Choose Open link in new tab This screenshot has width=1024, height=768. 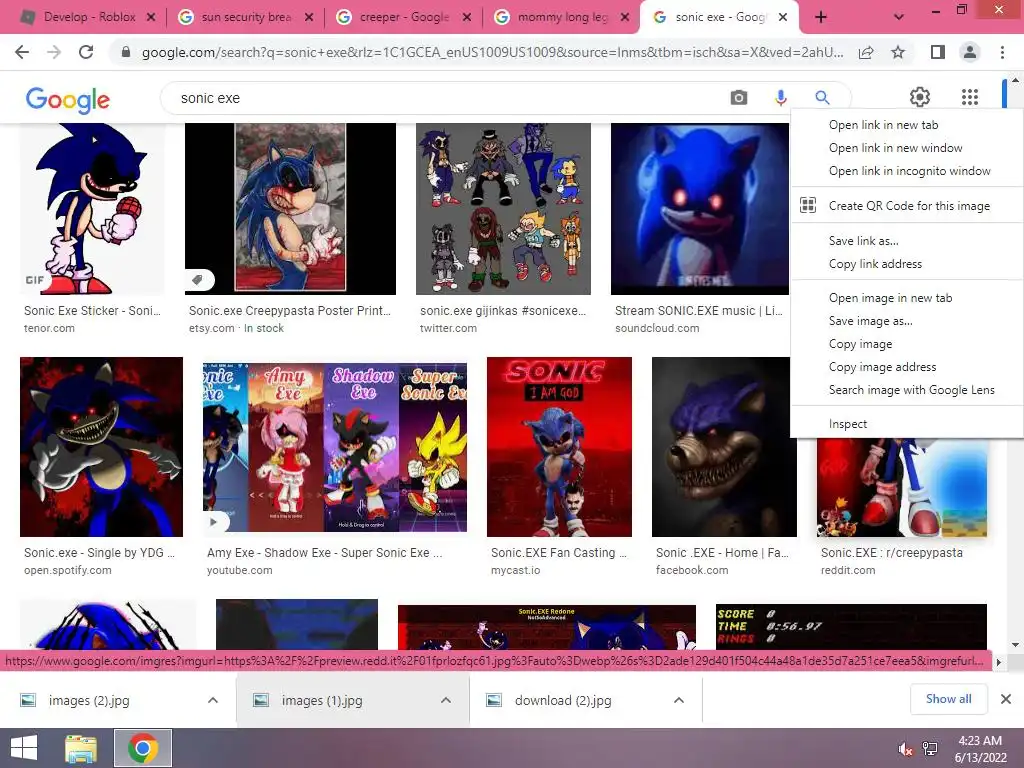click(906, 125)
